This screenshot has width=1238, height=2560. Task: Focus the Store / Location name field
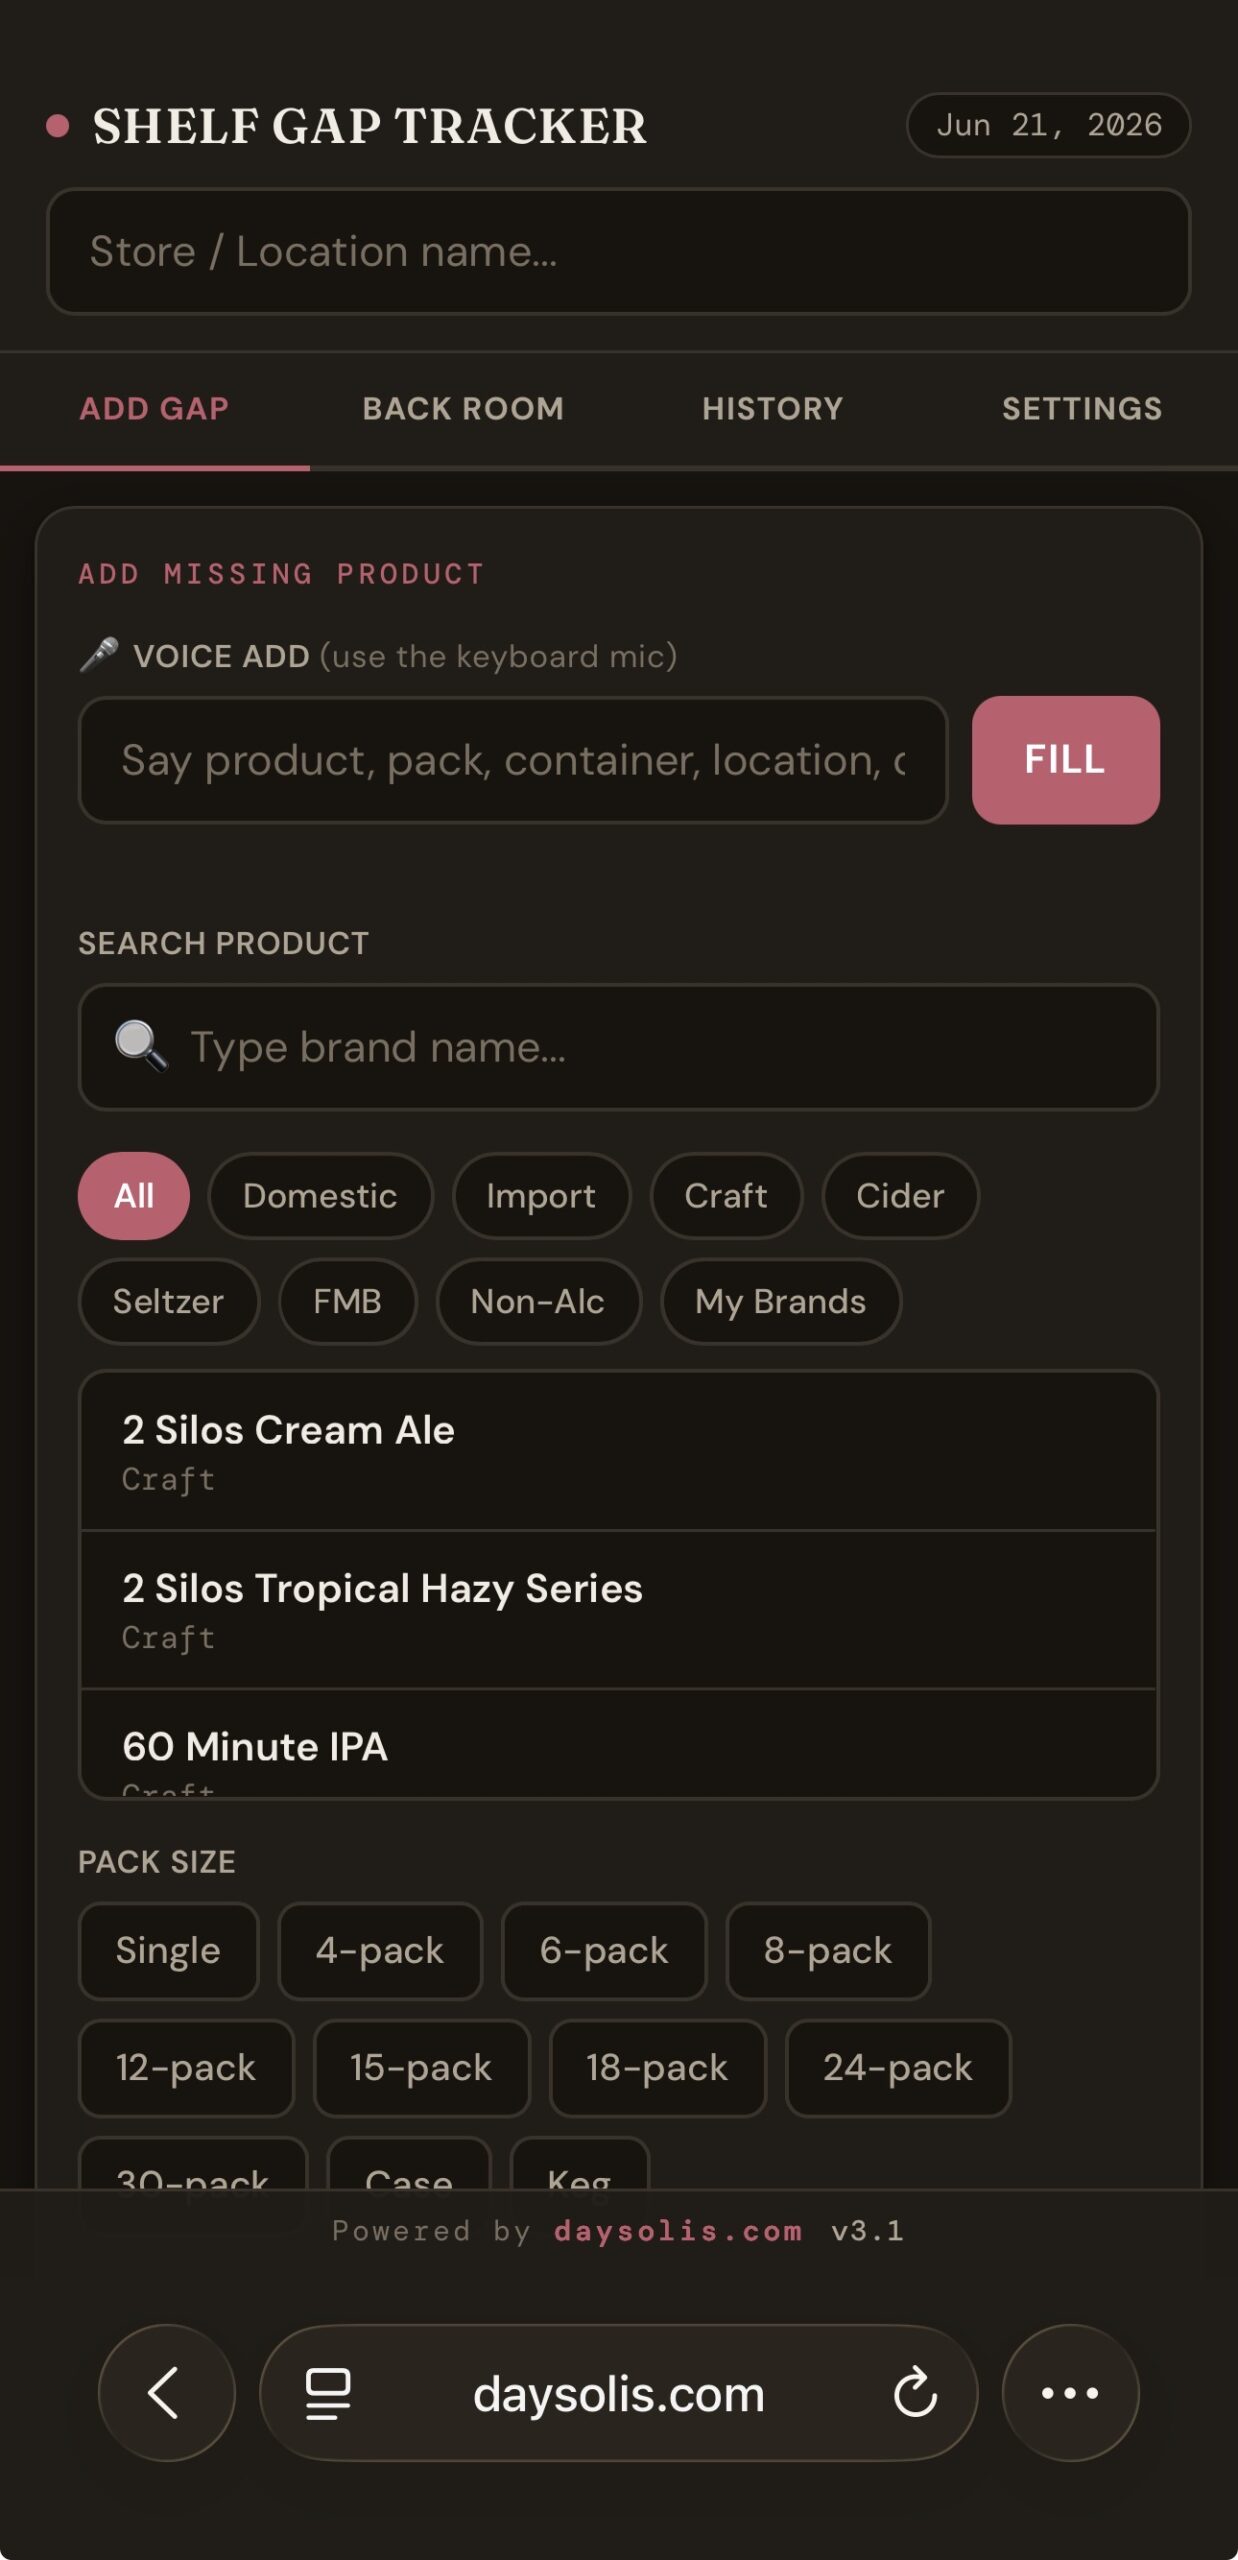tap(619, 251)
